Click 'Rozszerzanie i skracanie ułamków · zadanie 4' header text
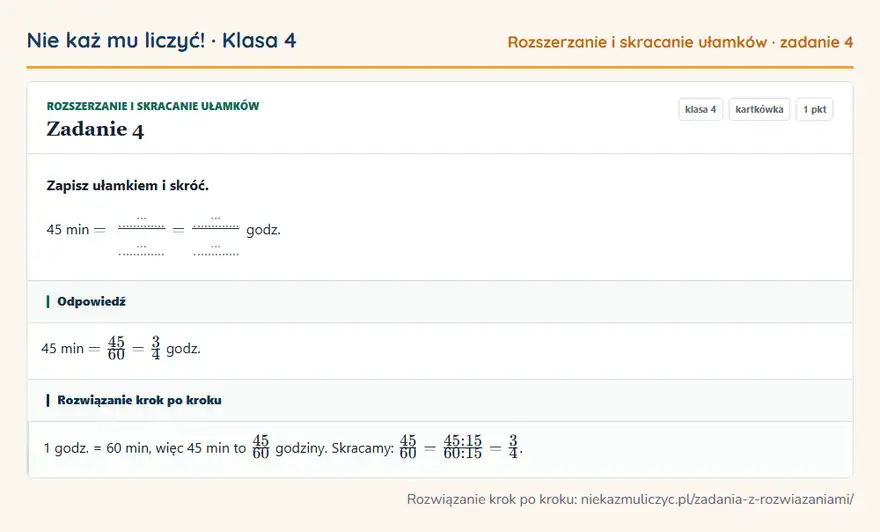The image size is (880, 532). 680,42
